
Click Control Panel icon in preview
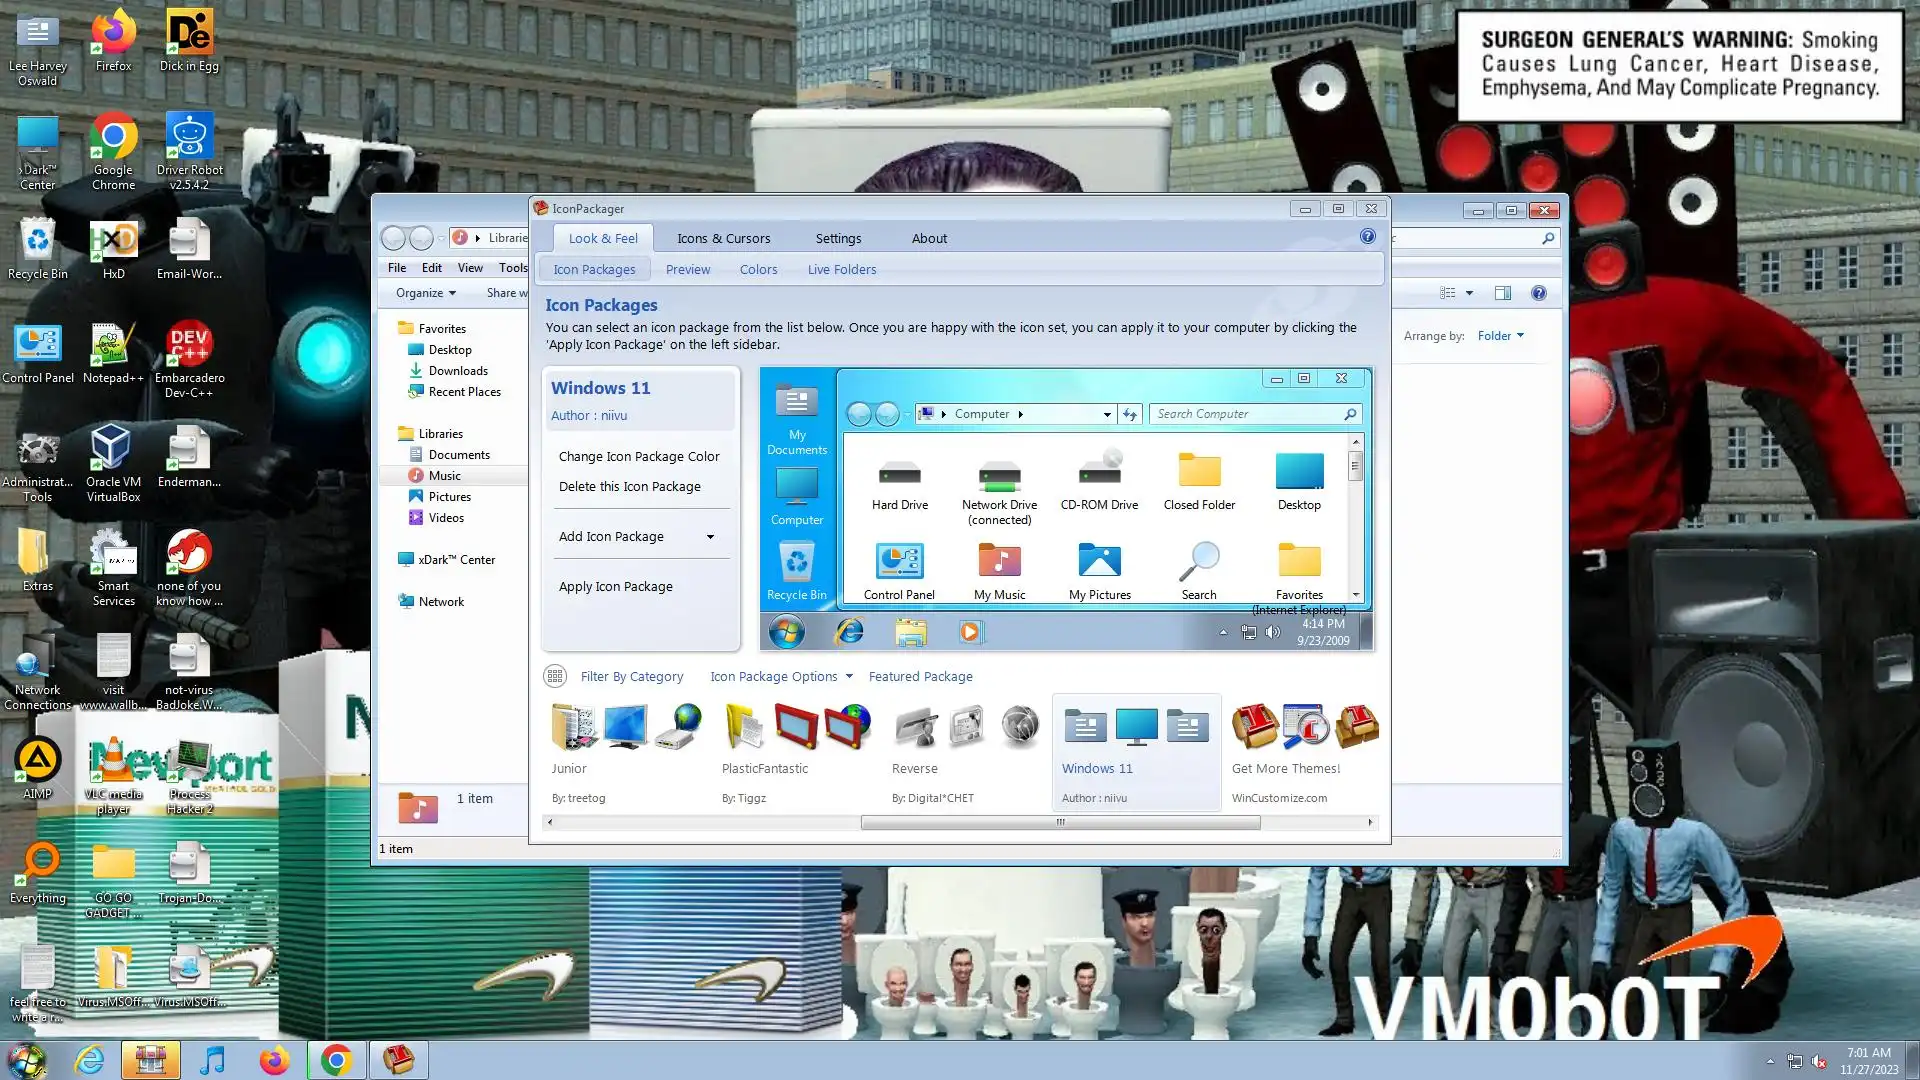coord(899,563)
